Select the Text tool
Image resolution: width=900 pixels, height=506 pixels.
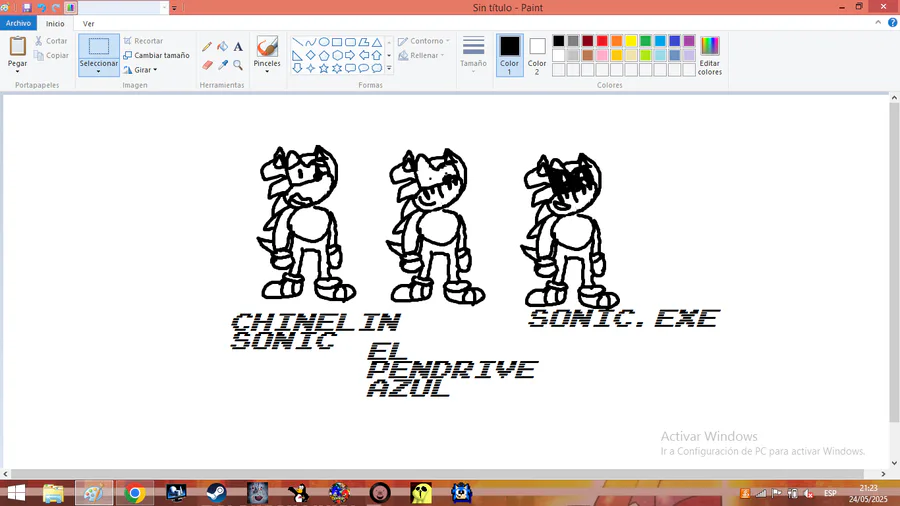238,46
